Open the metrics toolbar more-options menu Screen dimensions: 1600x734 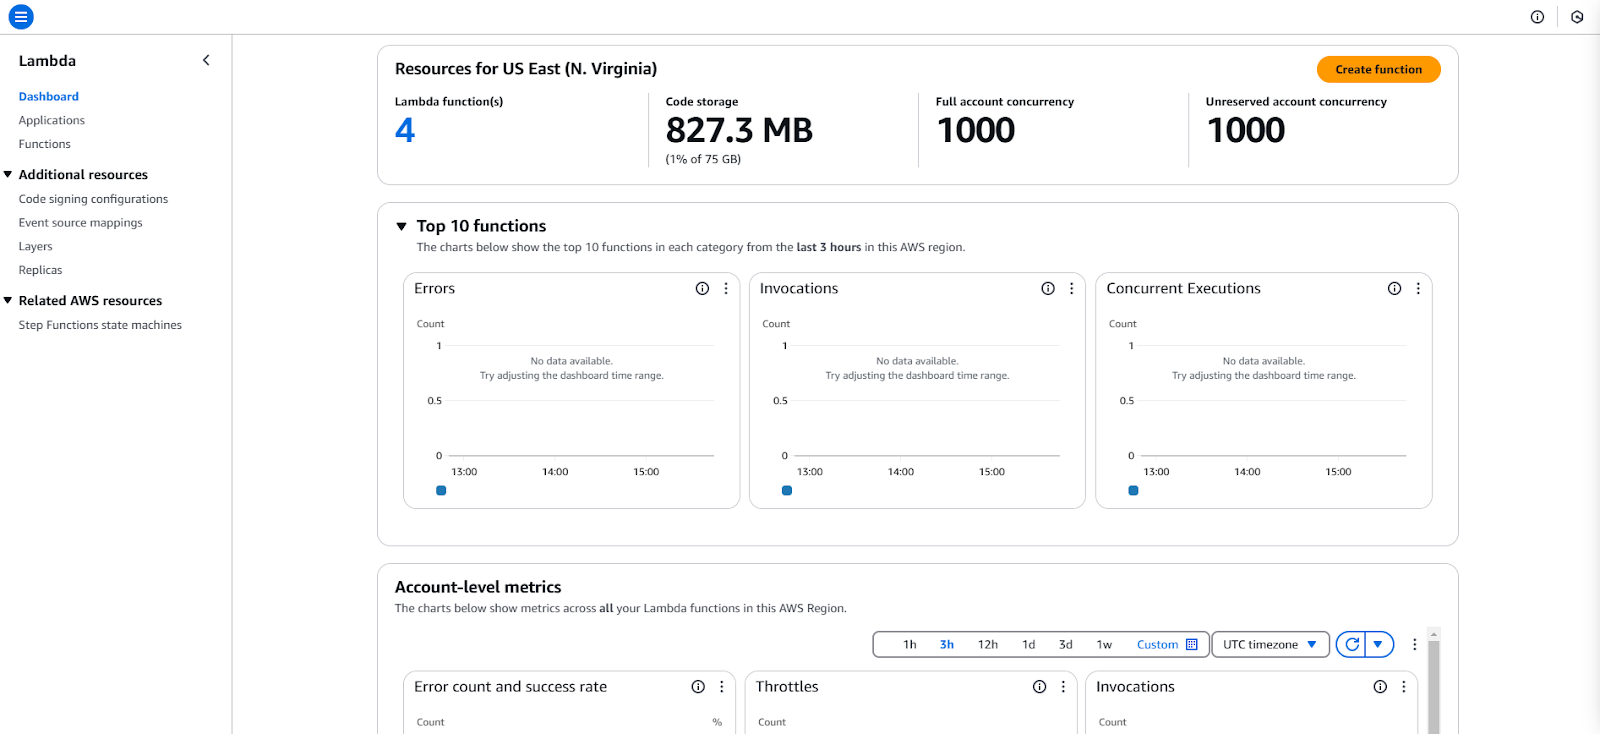click(x=1414, y=645)
